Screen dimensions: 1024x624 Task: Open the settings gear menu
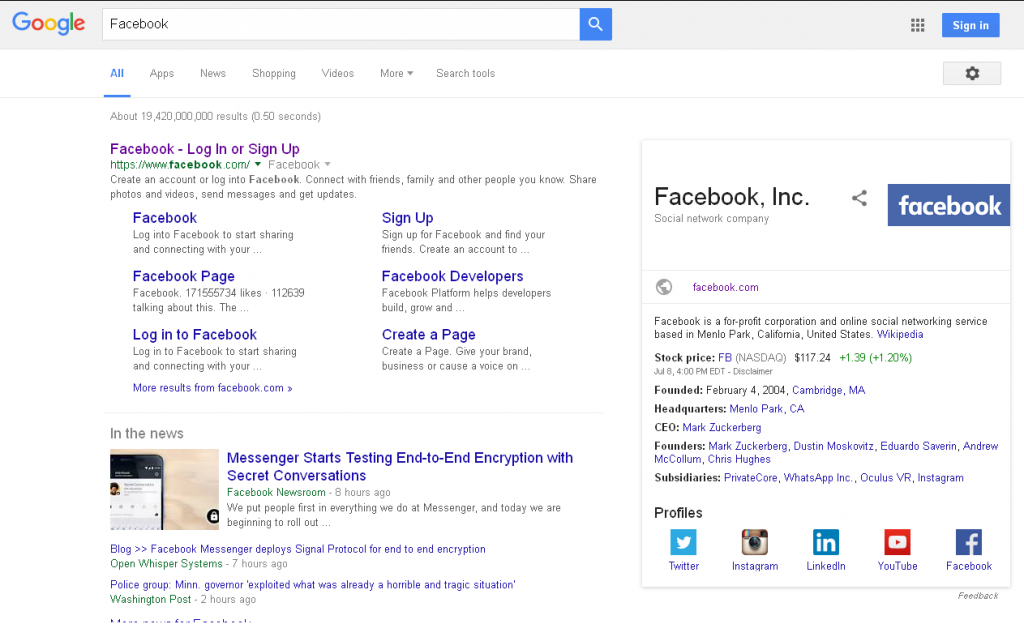(x=972, y=73)
